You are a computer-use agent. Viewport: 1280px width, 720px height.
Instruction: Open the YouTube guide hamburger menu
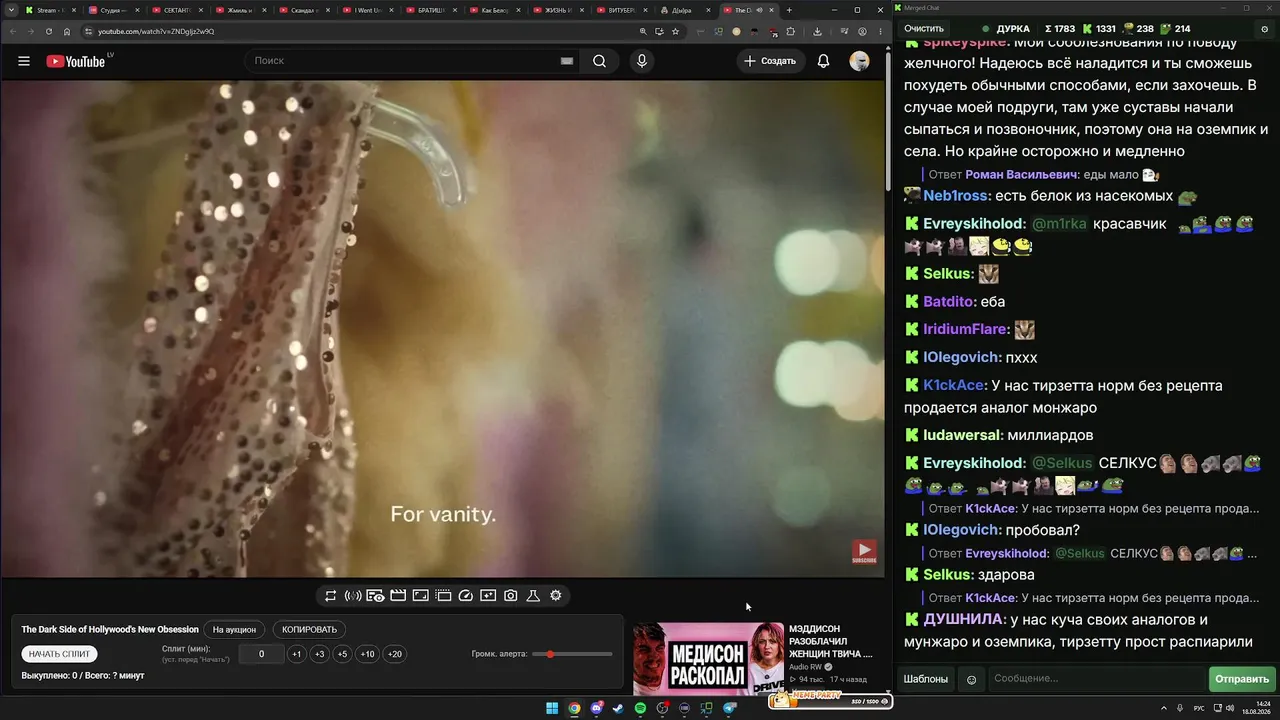pos(24,61)
